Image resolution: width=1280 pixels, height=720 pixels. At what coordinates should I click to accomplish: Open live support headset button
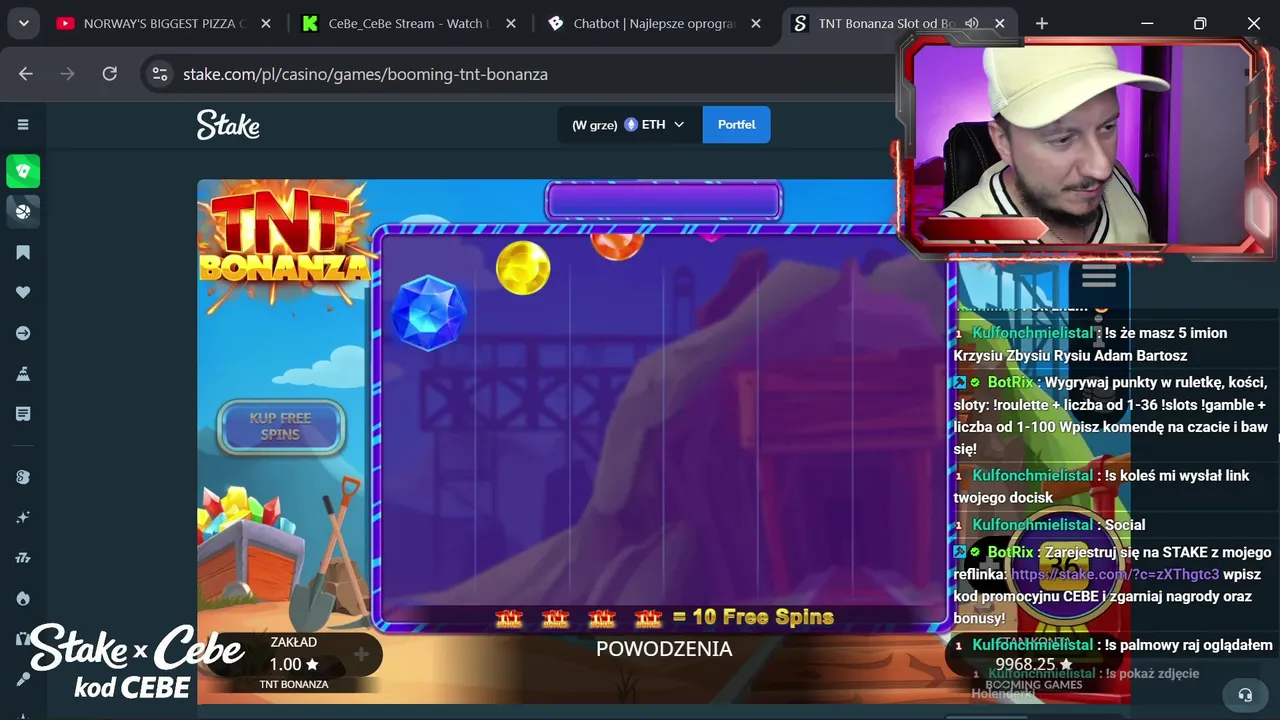click(x=1245, y=694)
